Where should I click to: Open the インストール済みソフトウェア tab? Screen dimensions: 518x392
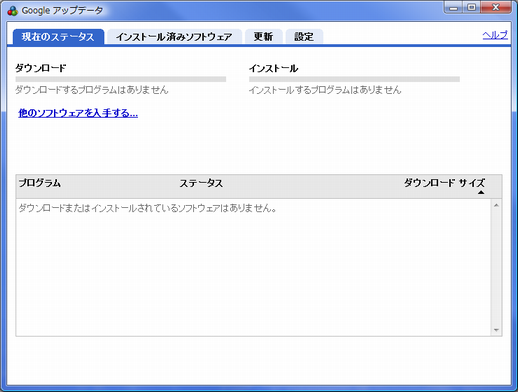(x=174, y=37)
